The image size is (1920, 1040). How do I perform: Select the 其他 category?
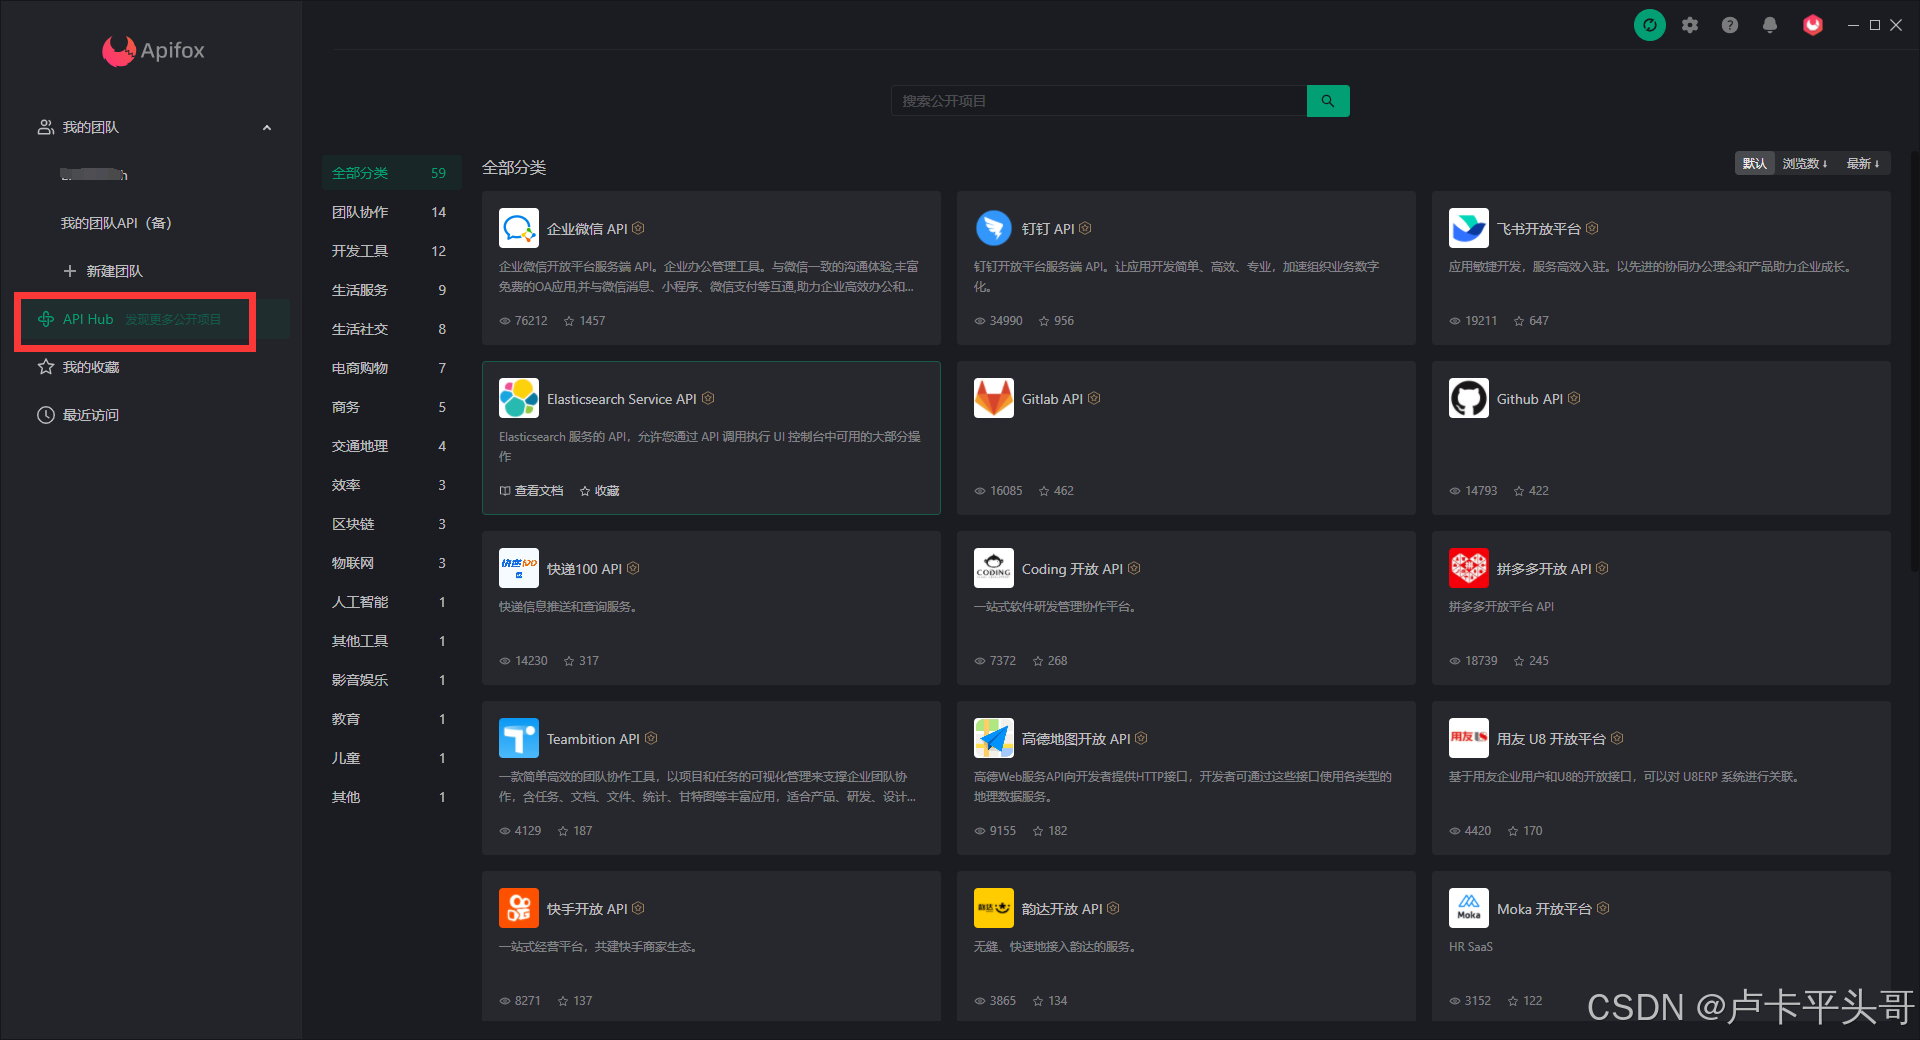391,797
